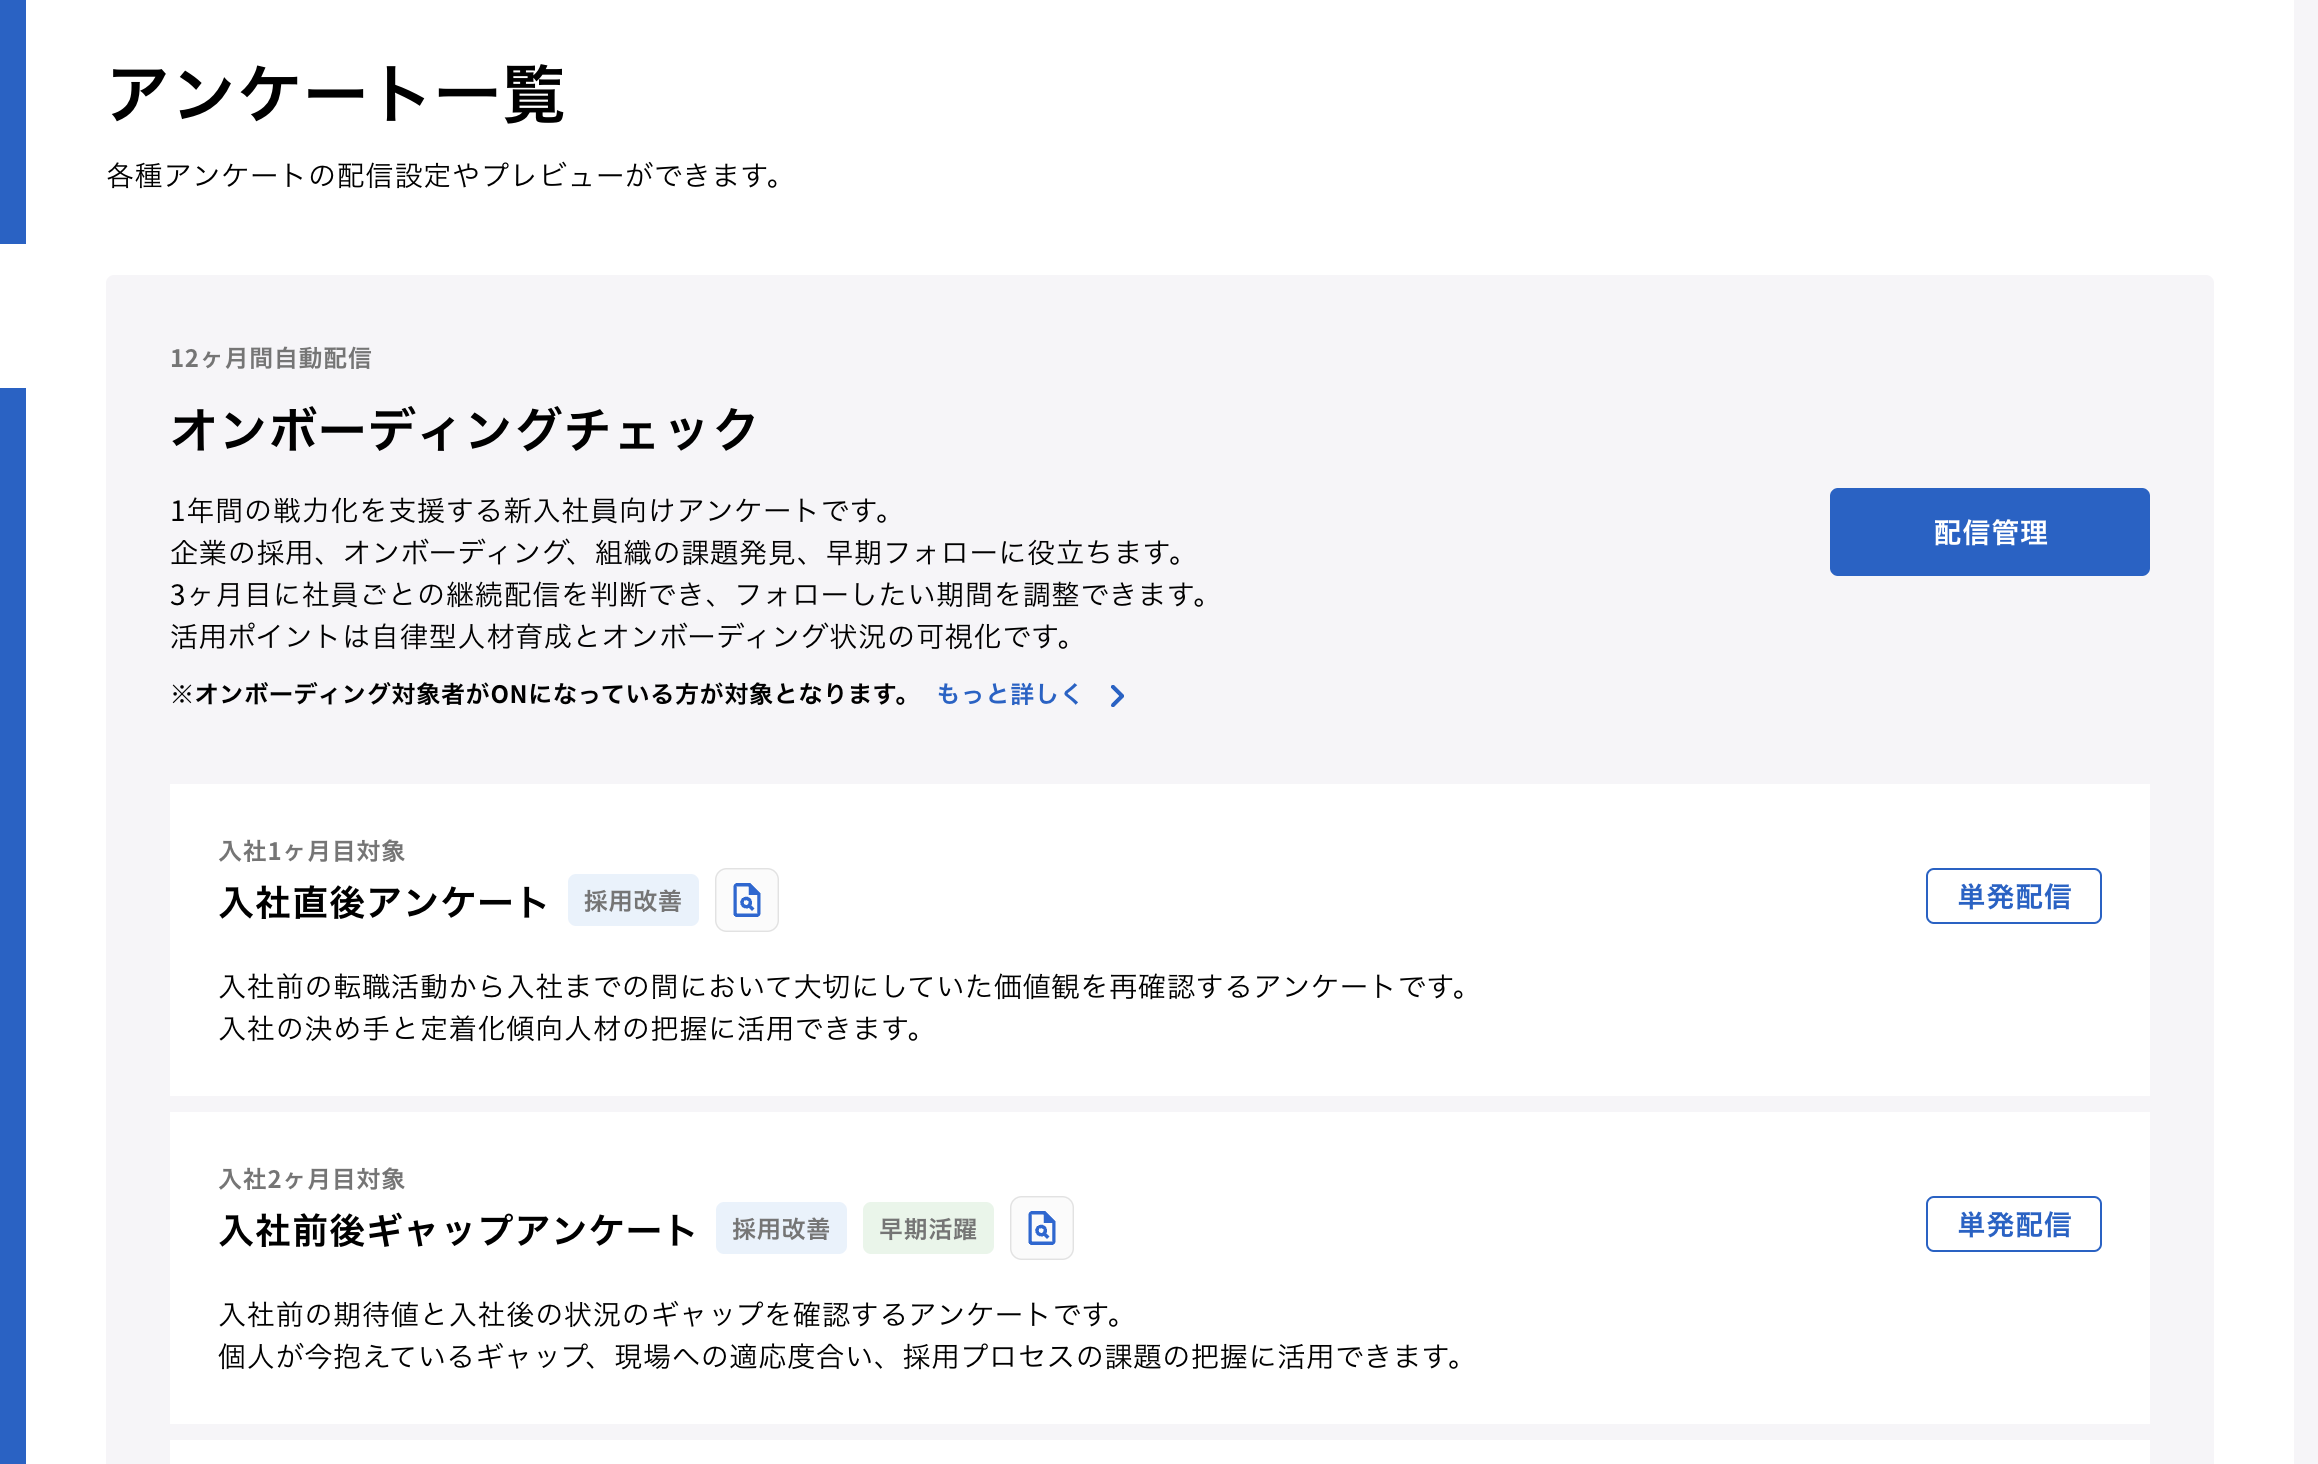Viewport: 2318px width, 1464px height.
Task: Select the blue preview document icon in the second survey row
Action: pyautogui.click(x=1042, y=1228)
